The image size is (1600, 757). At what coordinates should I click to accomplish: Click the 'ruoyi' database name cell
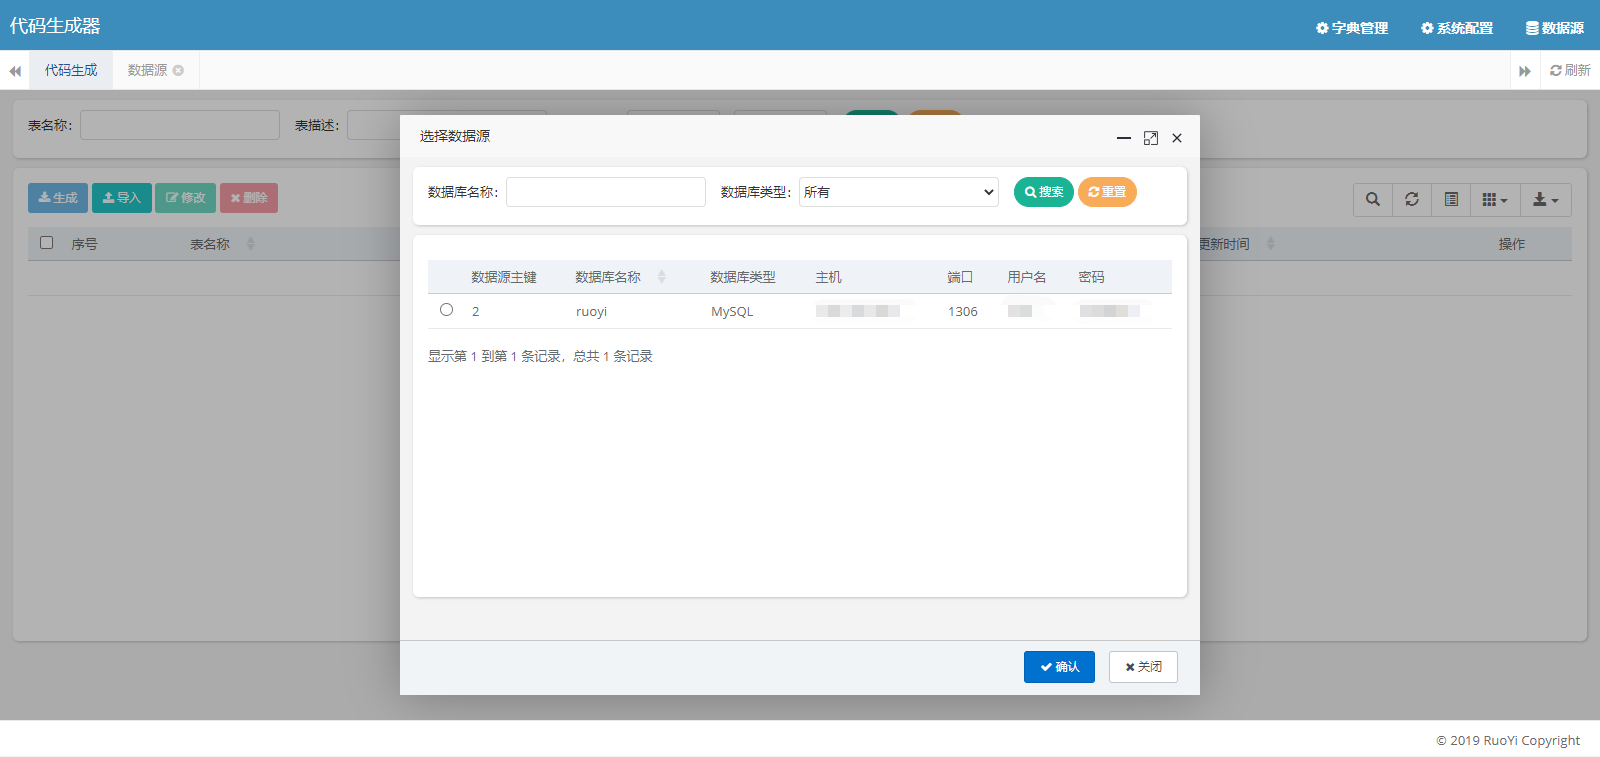coord(591,312)
